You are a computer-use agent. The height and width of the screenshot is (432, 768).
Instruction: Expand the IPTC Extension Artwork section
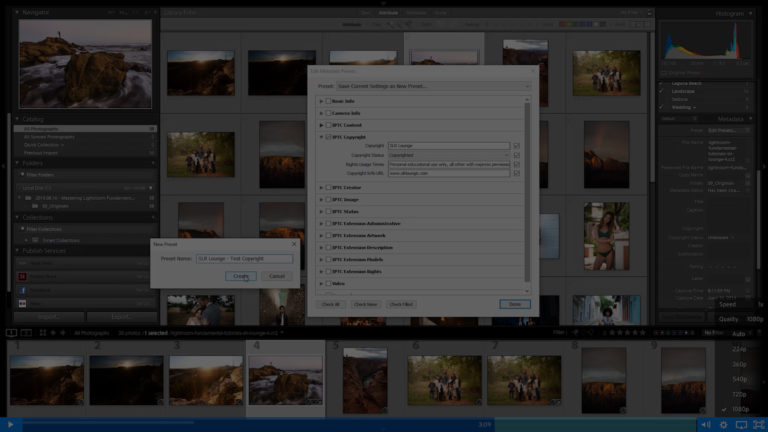coord(321,236)
